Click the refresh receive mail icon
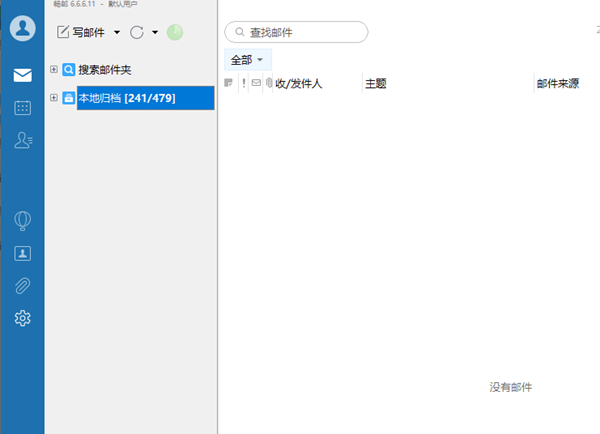The width and height of the screenshot is (600, 434). pos(137,33)
